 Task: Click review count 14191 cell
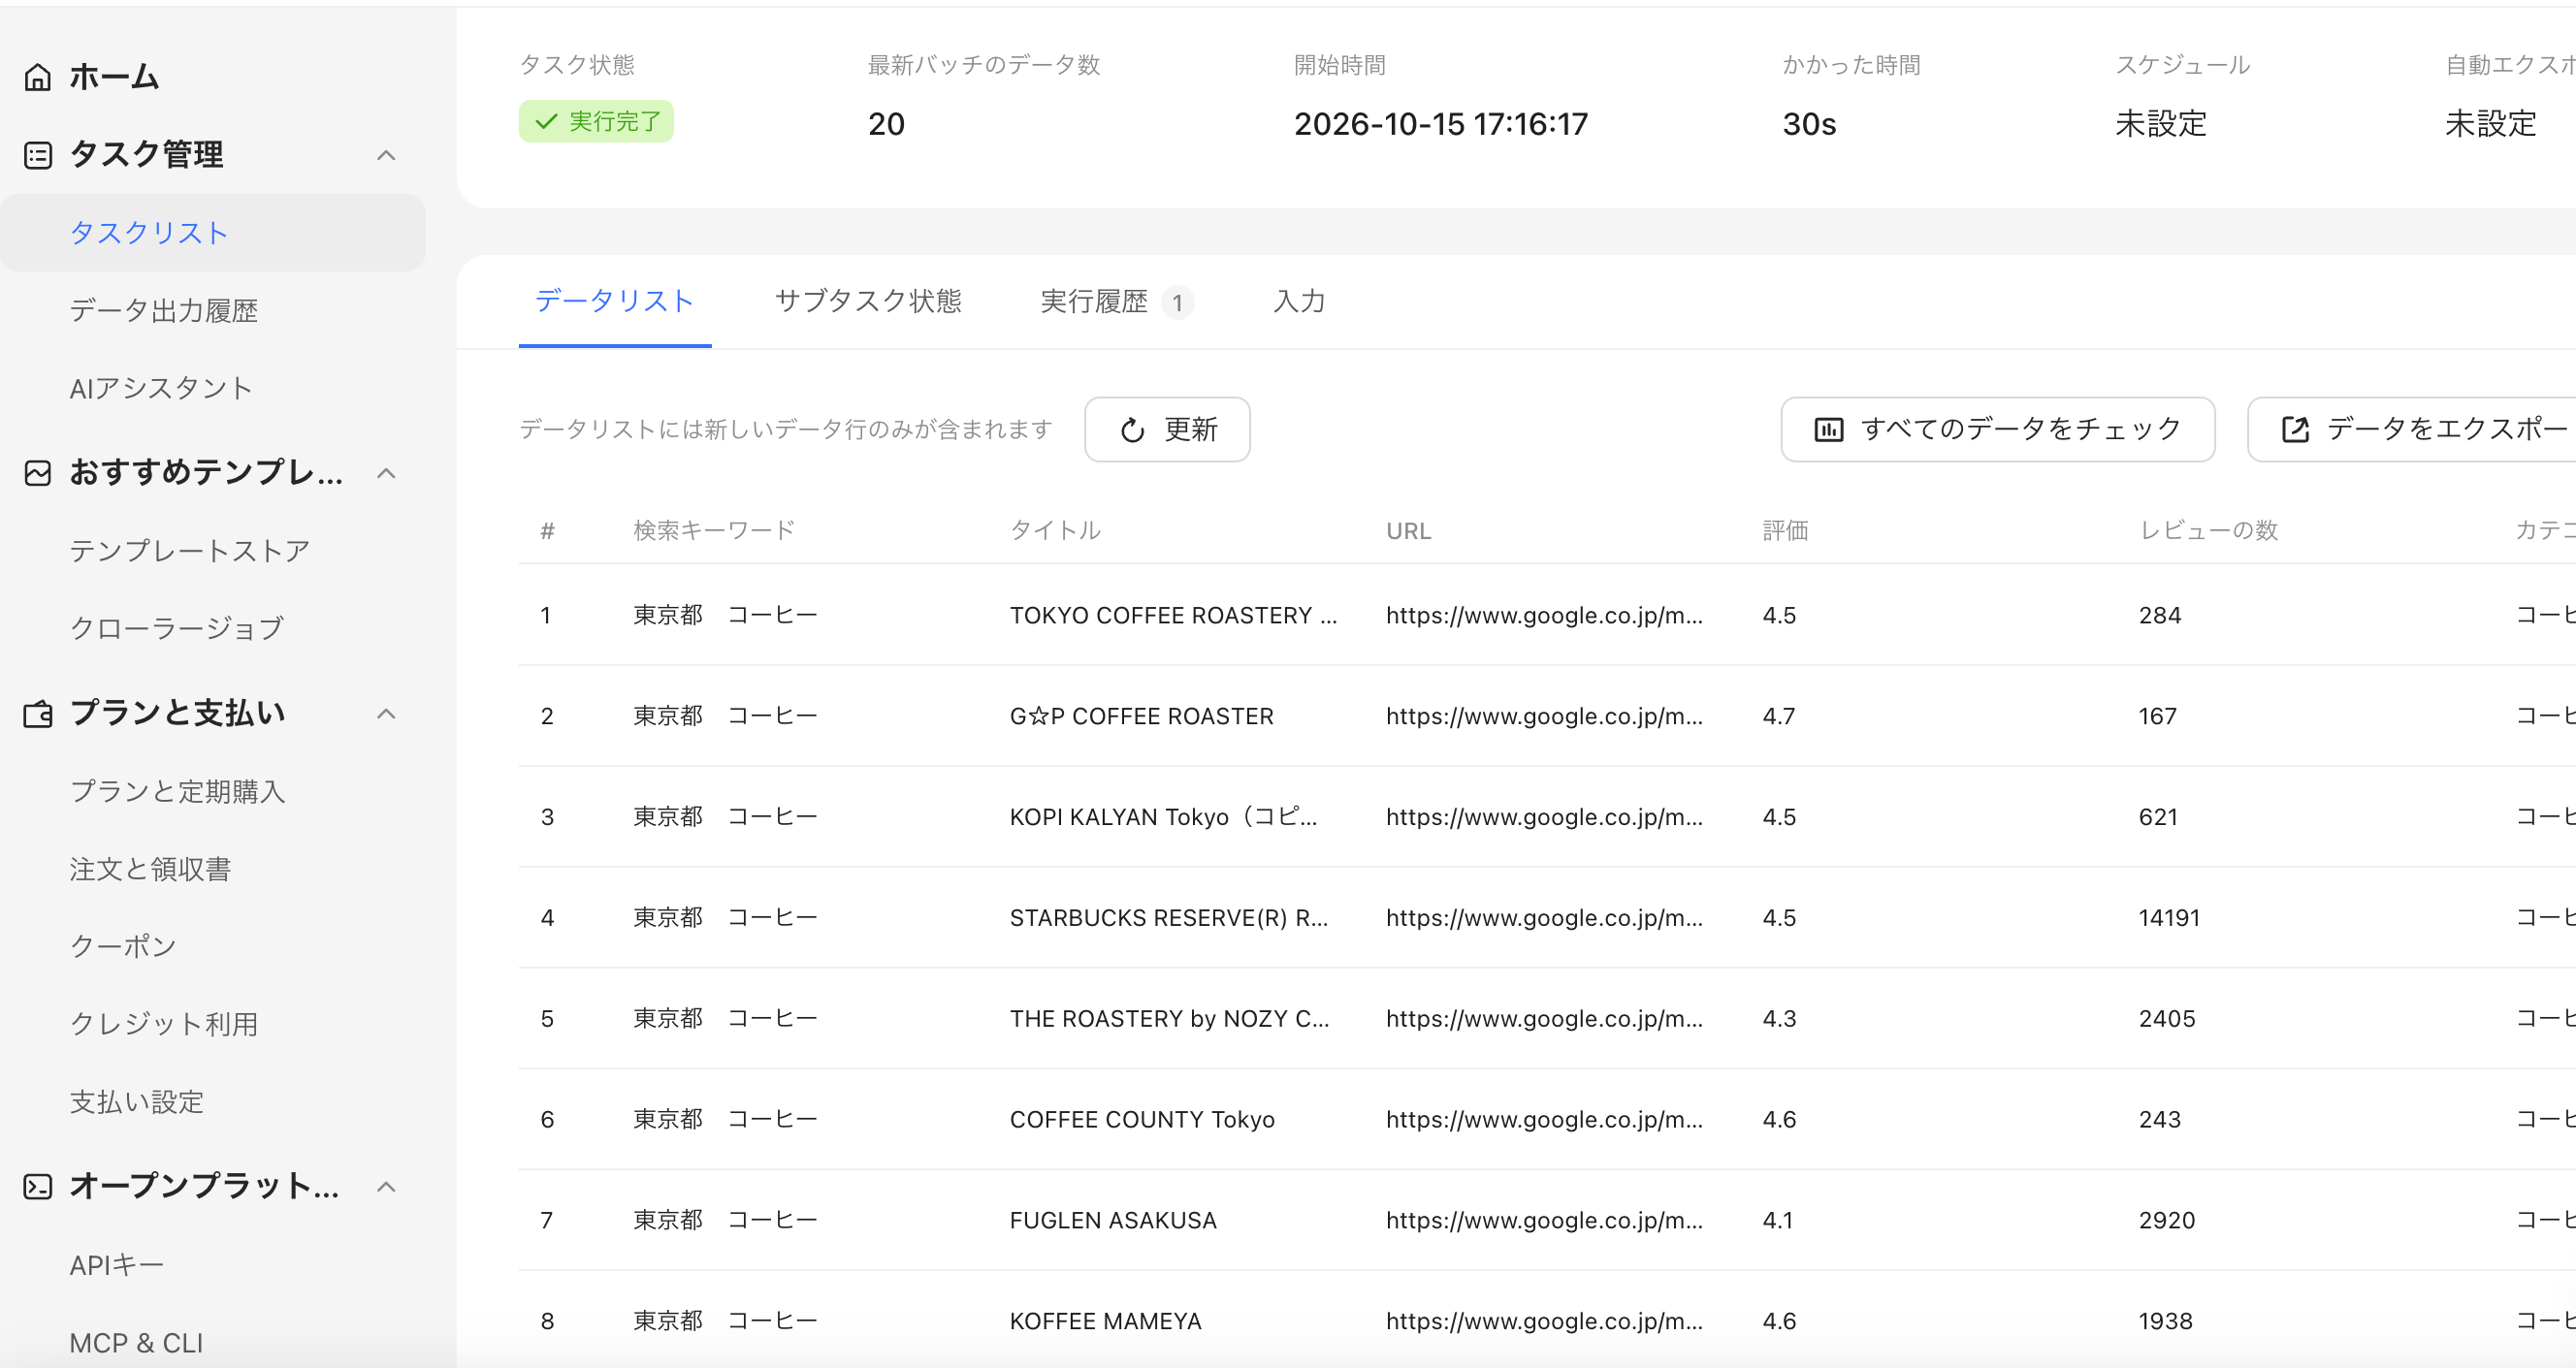pos(2169,918)
